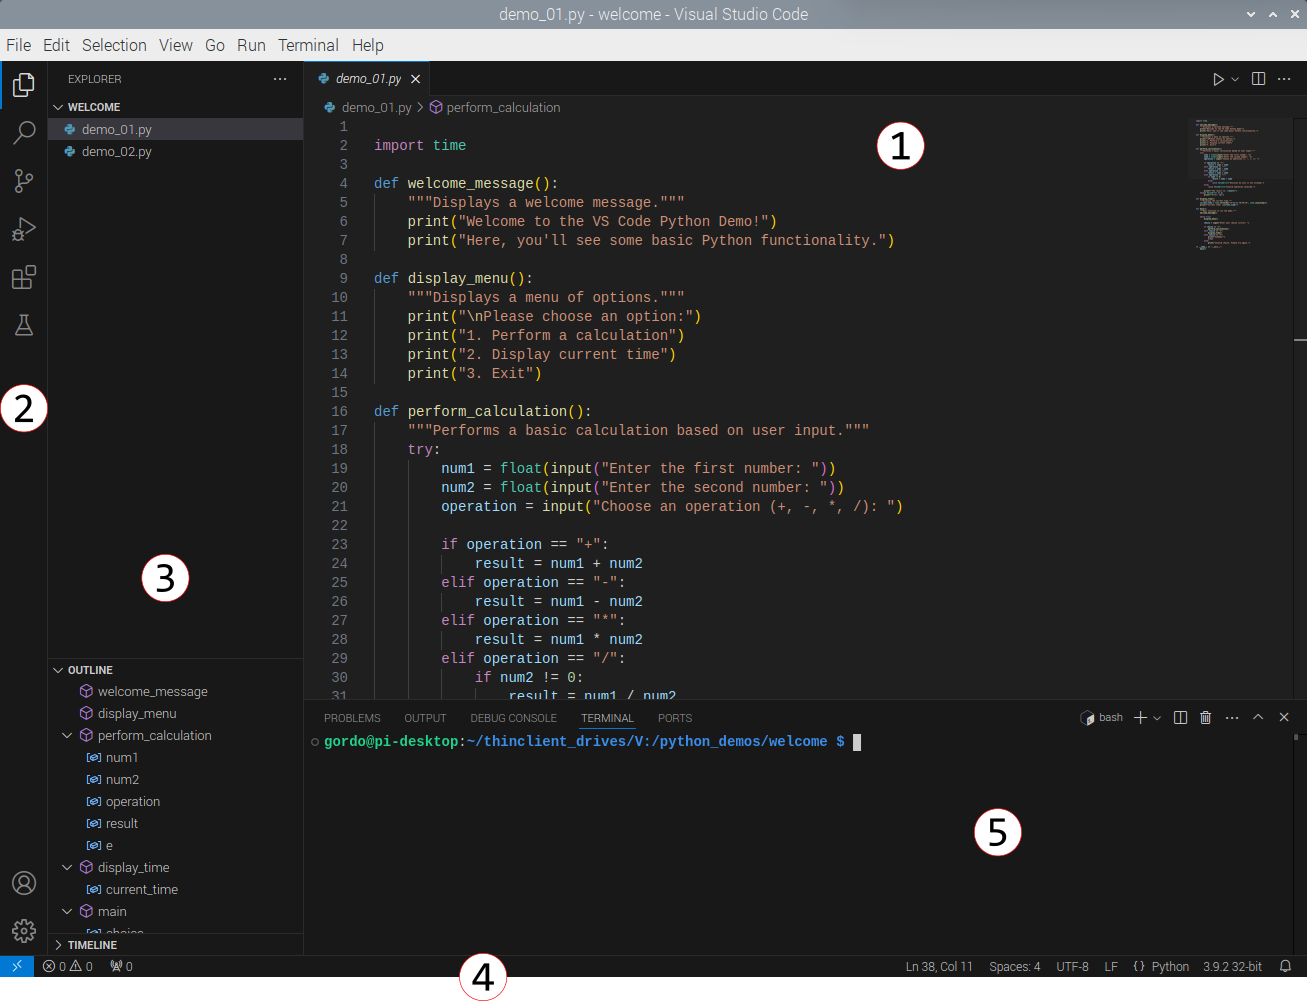This screenshot has height=1001, width=1307.
Task: Open the Extensions view
Action: coord(23,277)
